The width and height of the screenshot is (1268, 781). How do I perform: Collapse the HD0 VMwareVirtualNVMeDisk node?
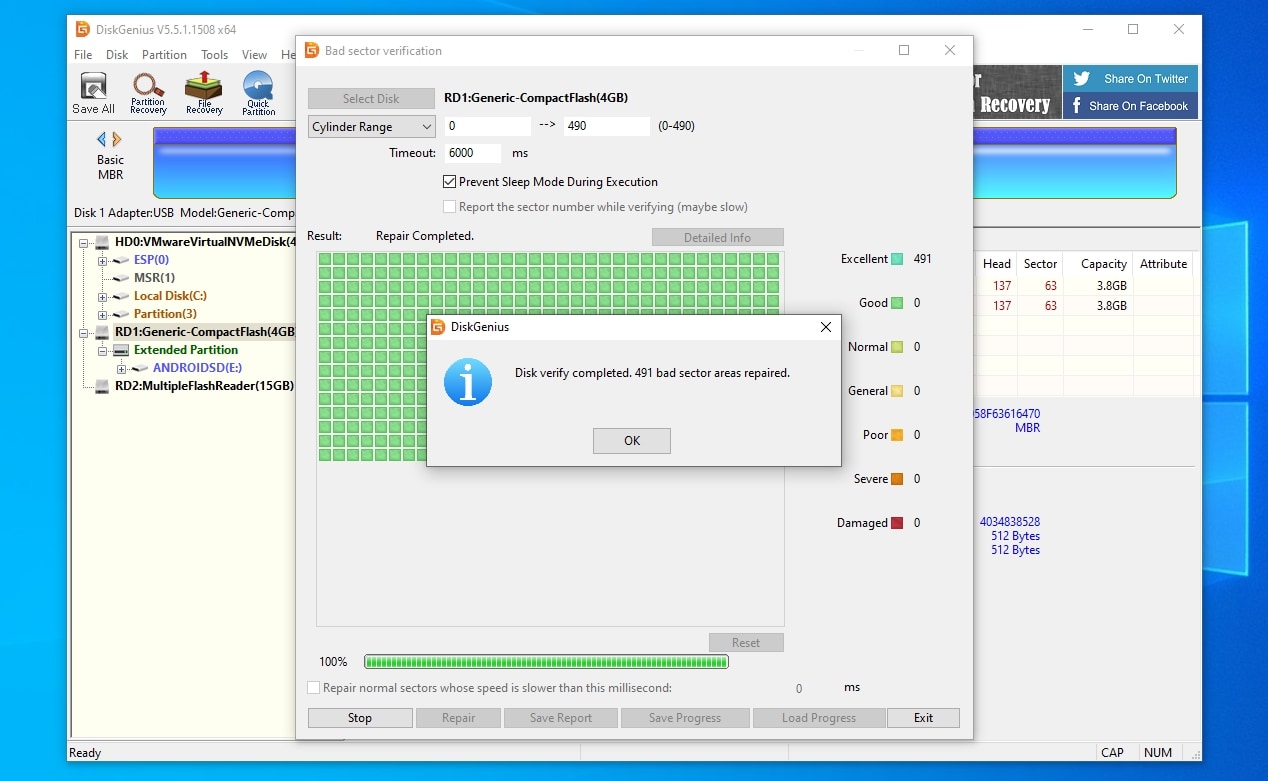(x=83, y=243)
